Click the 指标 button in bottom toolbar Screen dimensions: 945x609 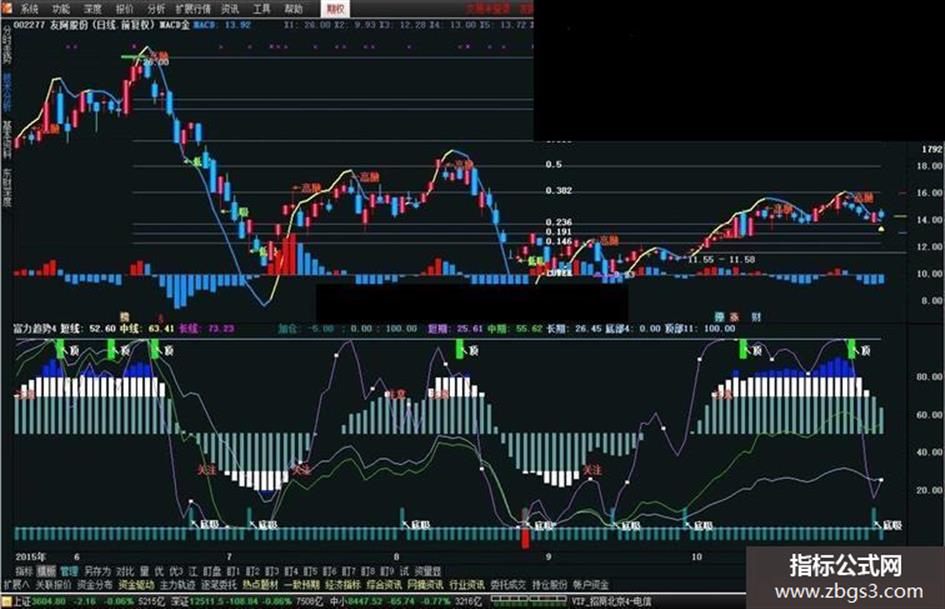(24, 571)
